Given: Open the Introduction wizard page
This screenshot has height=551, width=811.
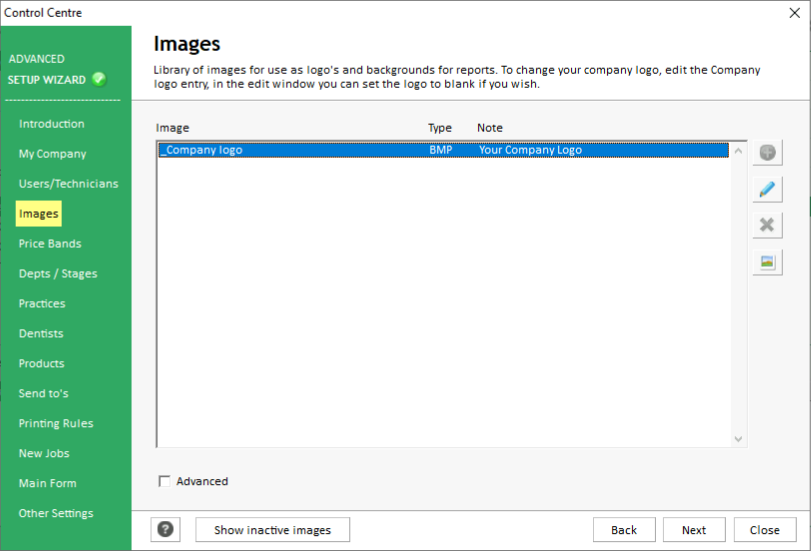Looking at the screenshot, I should click(51, 124).
